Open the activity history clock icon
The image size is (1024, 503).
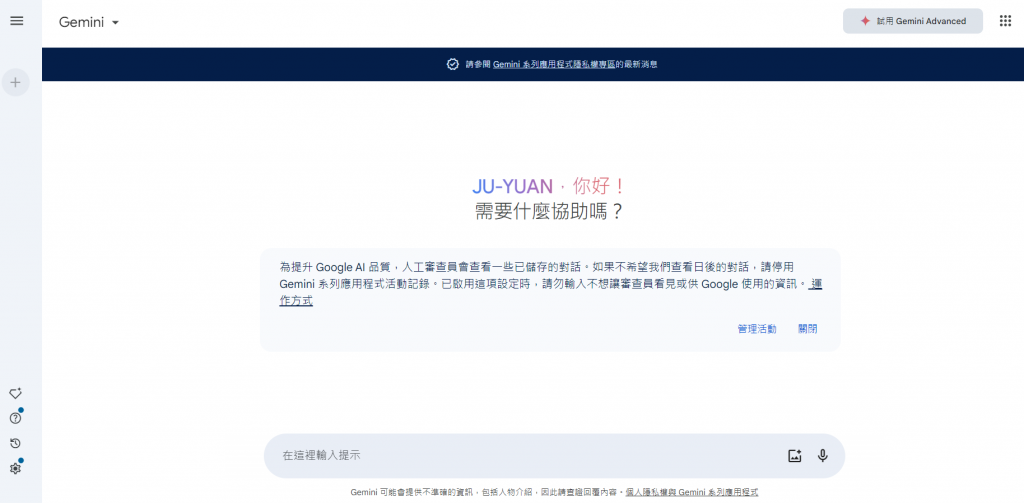(x=16, y=444)
